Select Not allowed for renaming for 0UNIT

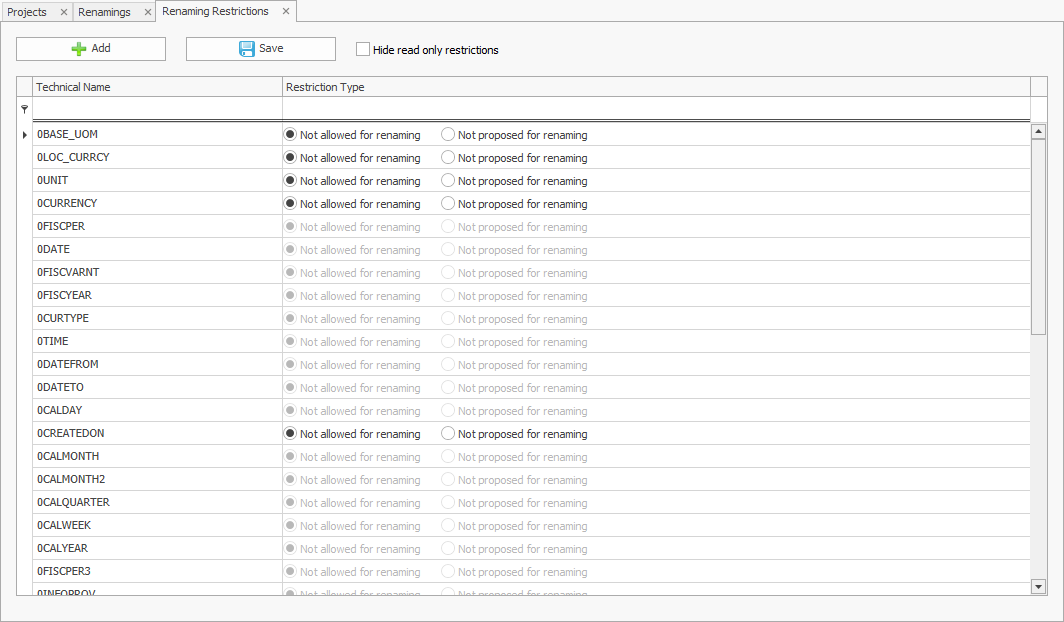[290, 180]
